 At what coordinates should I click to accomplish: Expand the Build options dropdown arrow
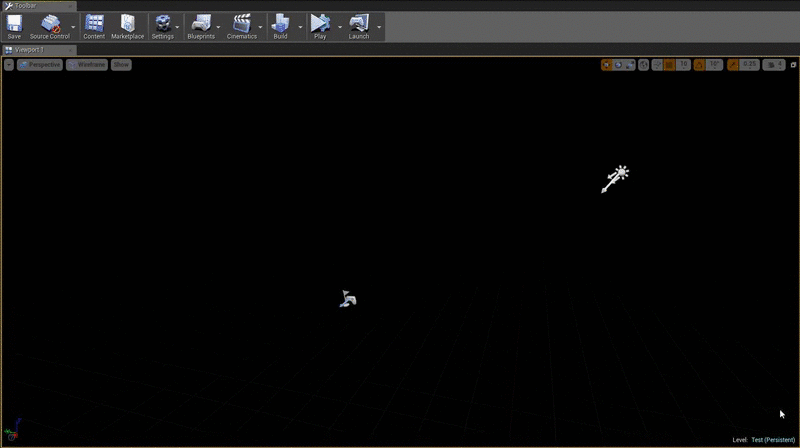click(300, 27)
